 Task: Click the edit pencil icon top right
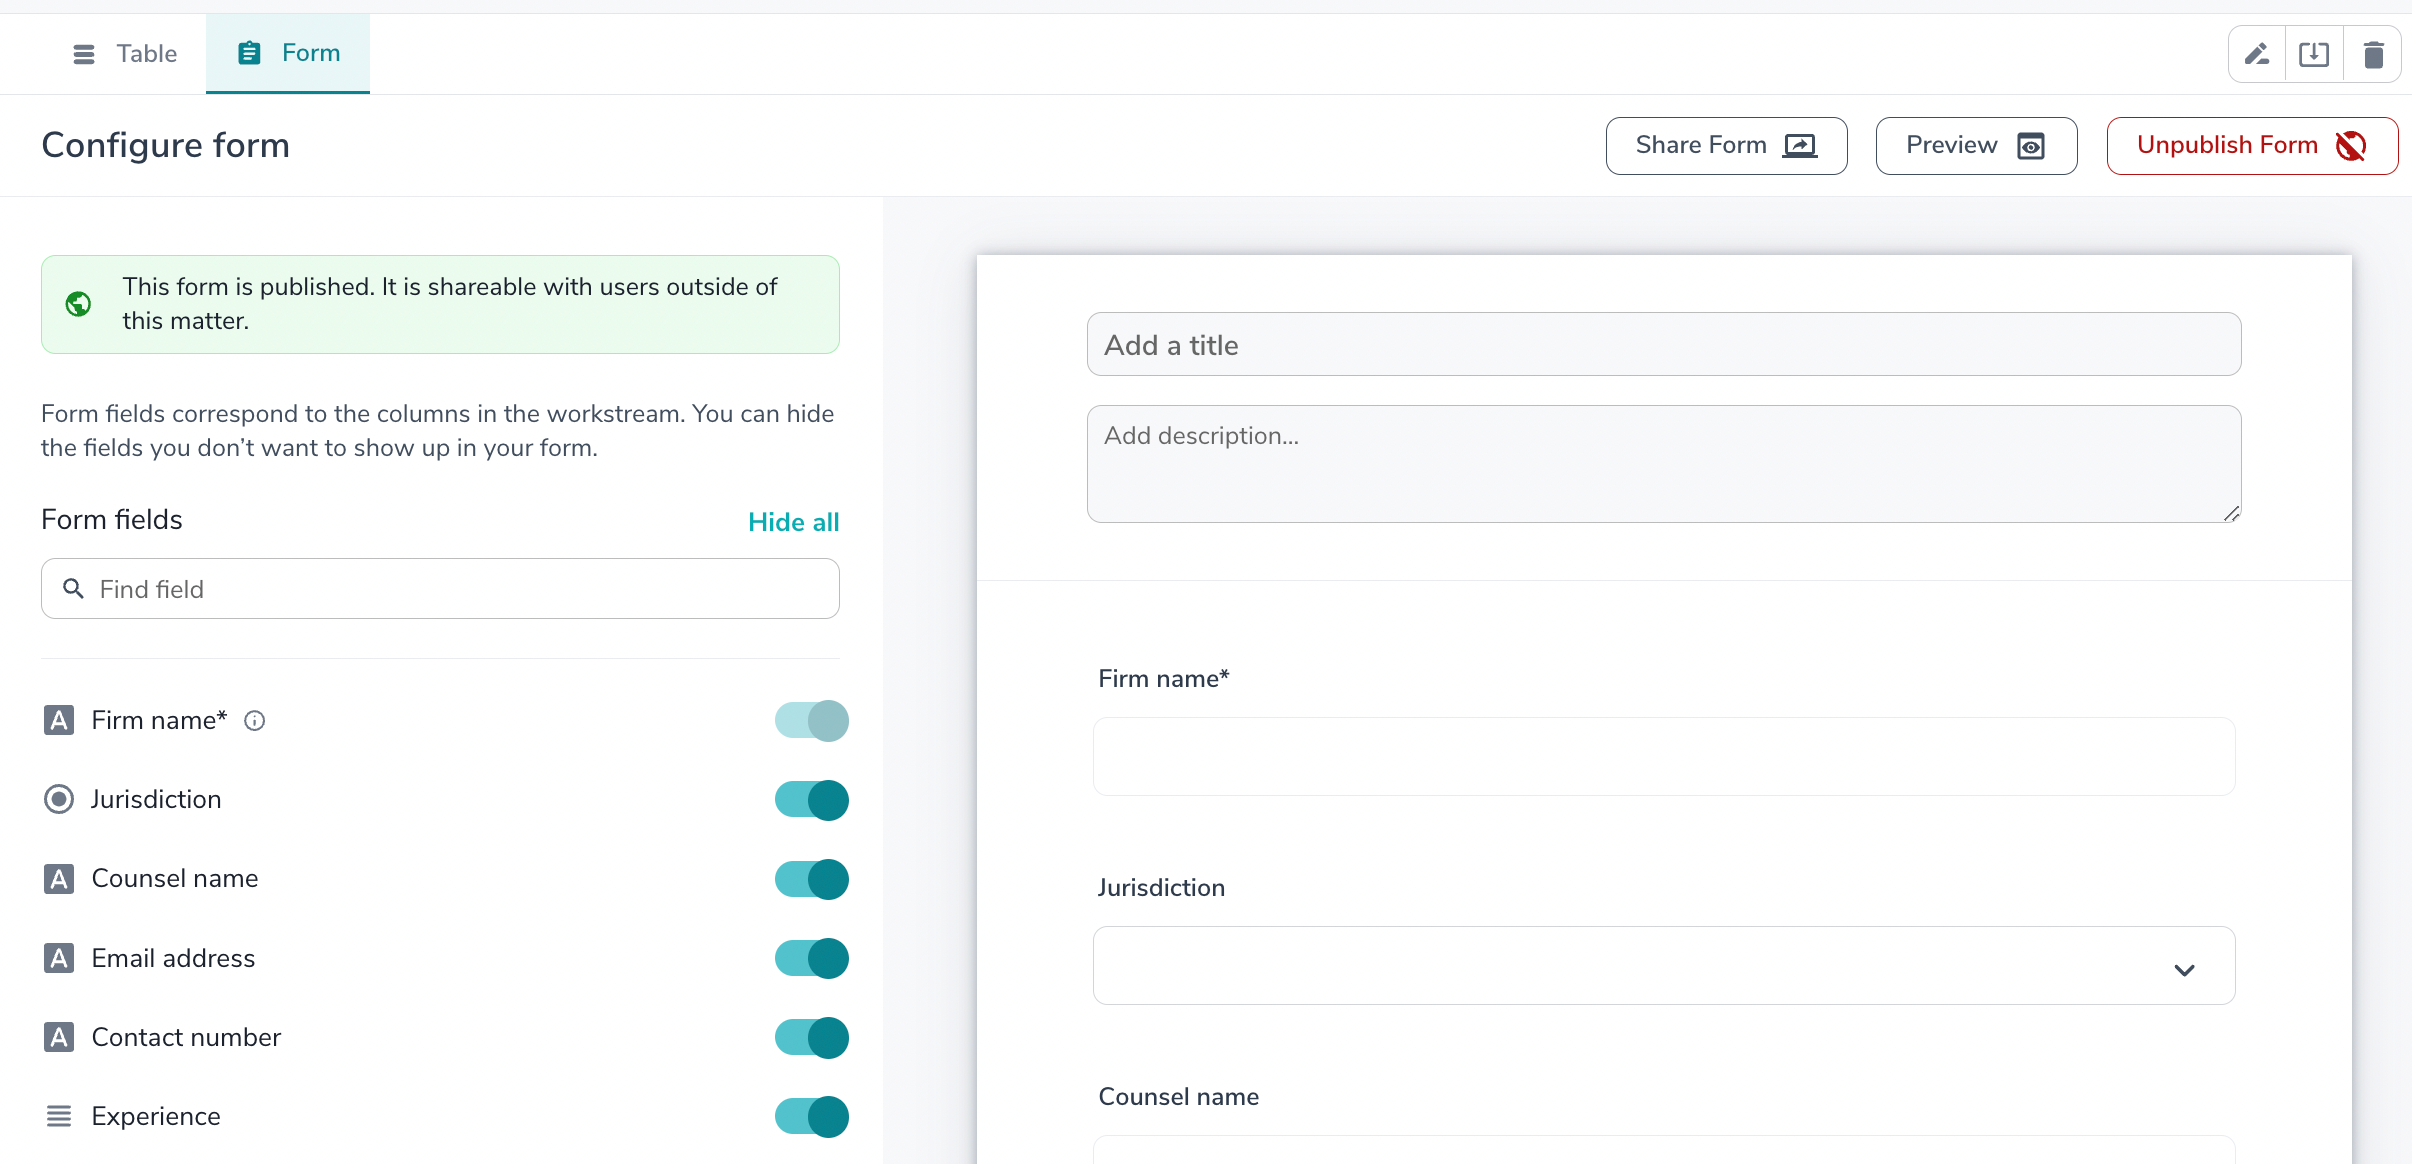point(2257,54)
